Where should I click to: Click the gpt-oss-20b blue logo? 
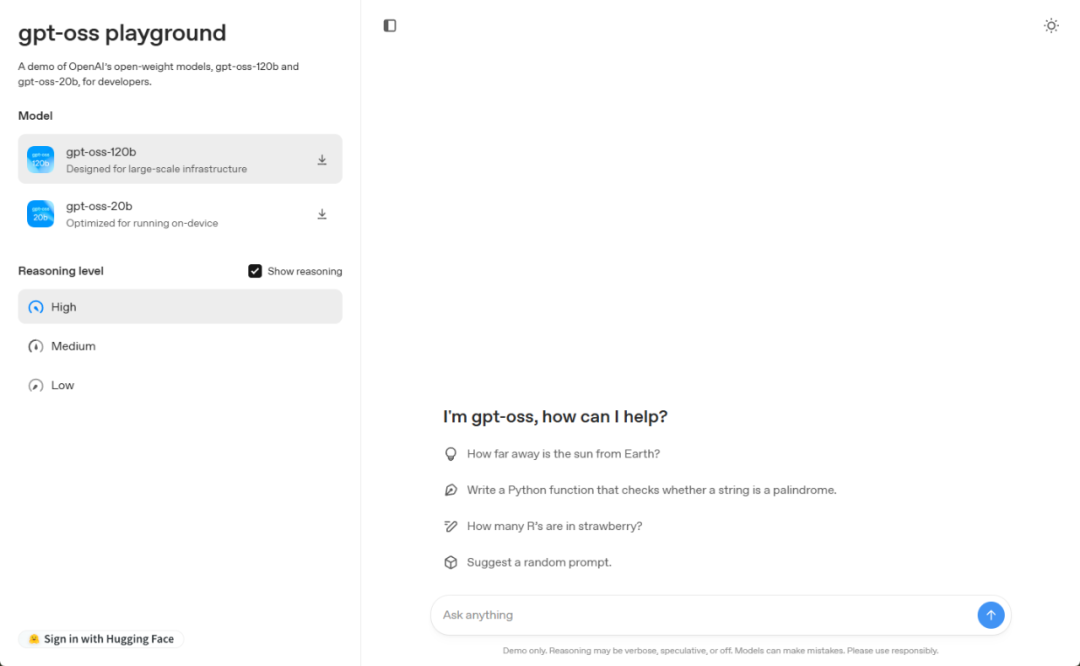pos(41,214)
